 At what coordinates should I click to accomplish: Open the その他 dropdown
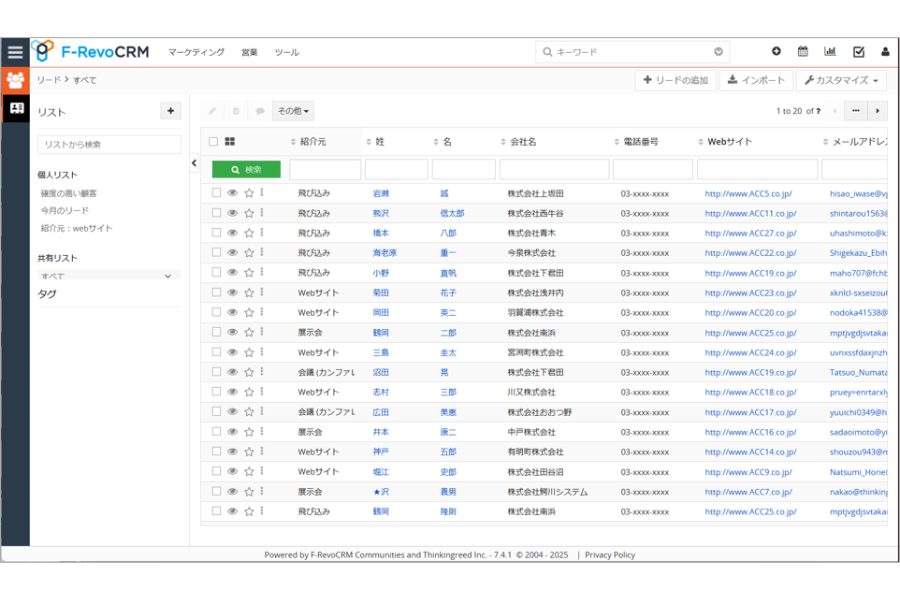pos(293,111)
